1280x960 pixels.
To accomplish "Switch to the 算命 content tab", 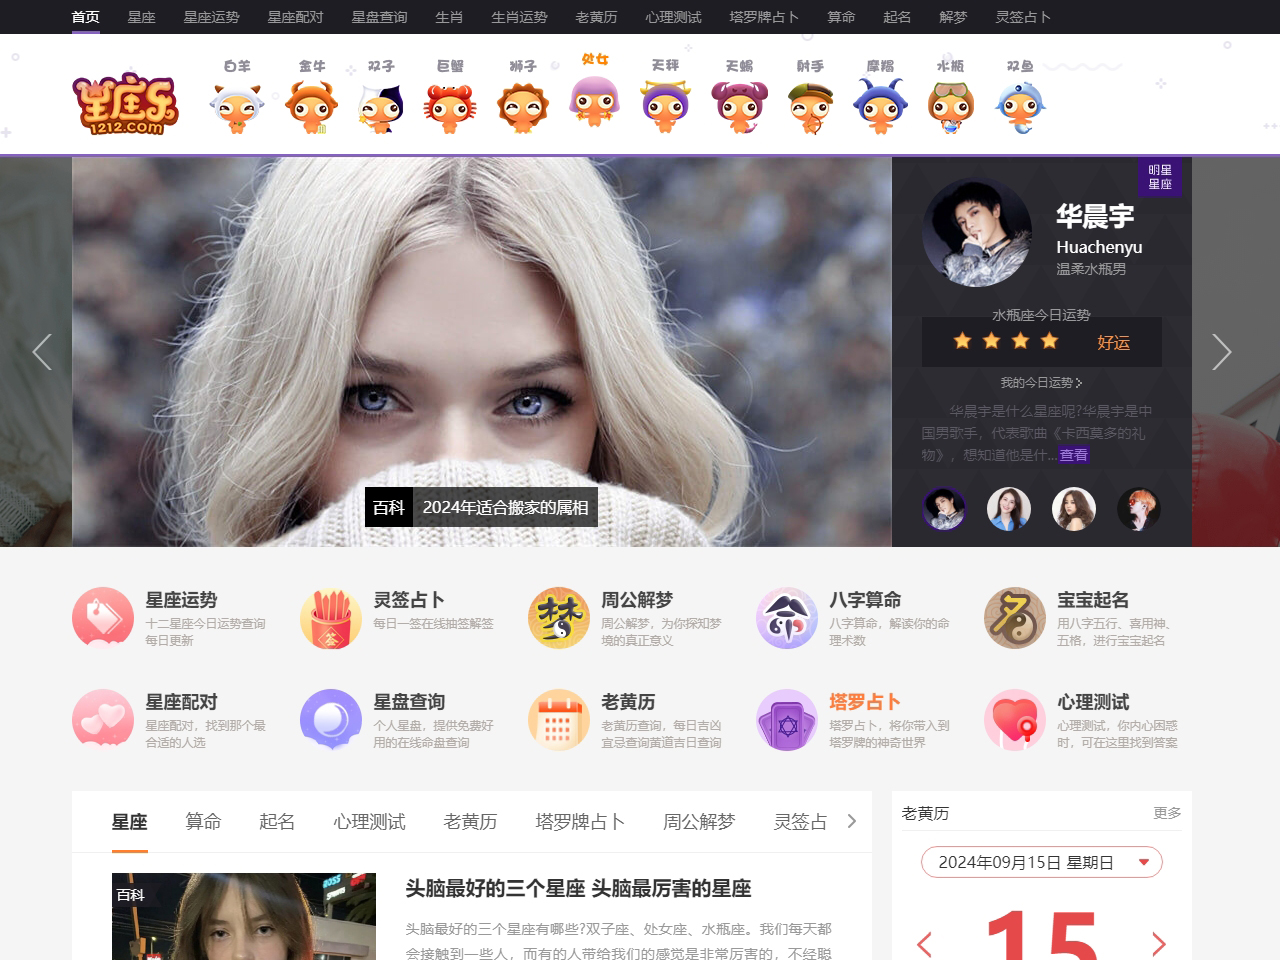I will point(203,821).
